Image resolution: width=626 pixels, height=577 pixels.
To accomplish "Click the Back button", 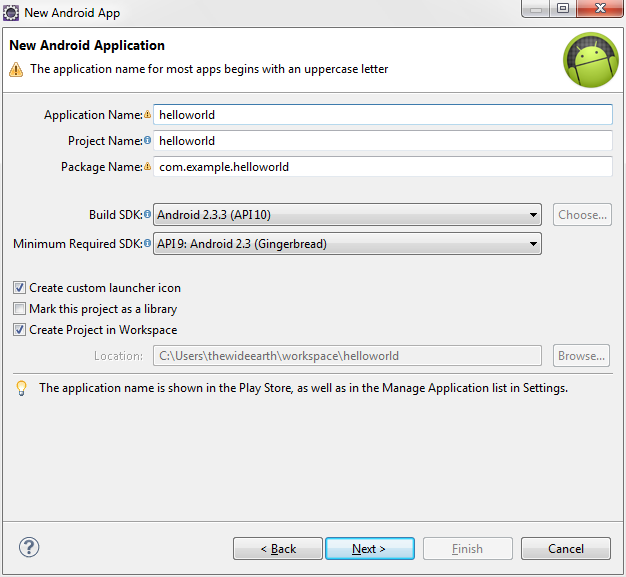I will point(278,549).
